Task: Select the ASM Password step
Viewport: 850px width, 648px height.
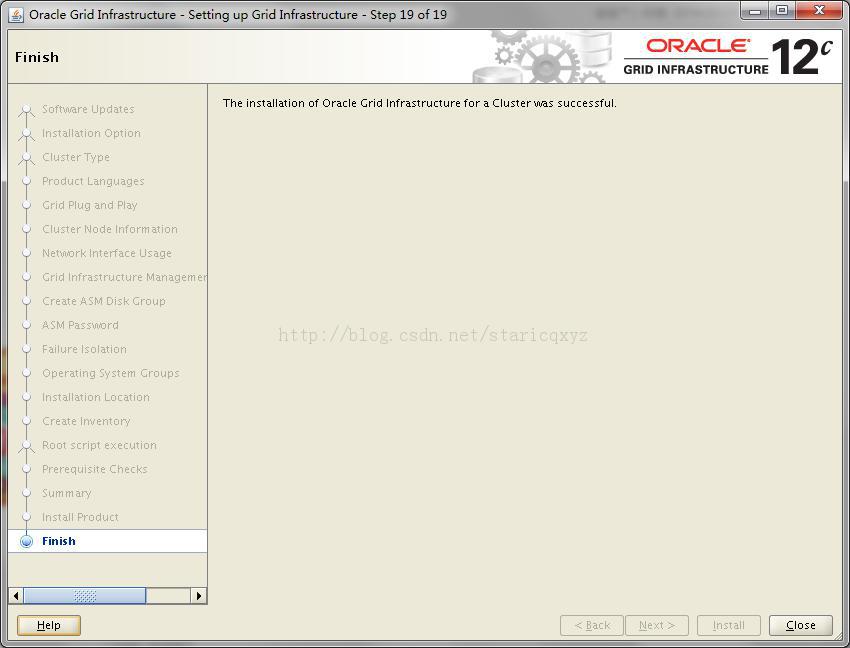Action: tap(80, 325)
